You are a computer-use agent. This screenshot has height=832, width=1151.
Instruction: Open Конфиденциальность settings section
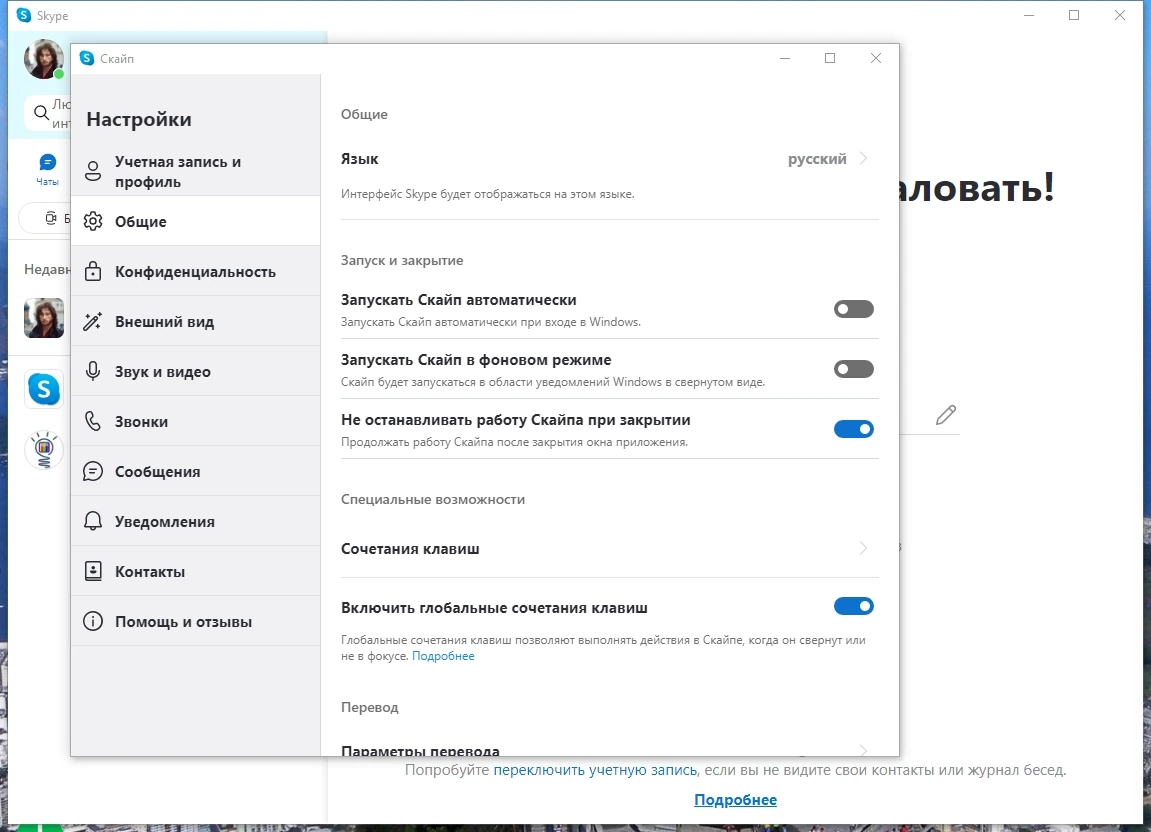195,271
